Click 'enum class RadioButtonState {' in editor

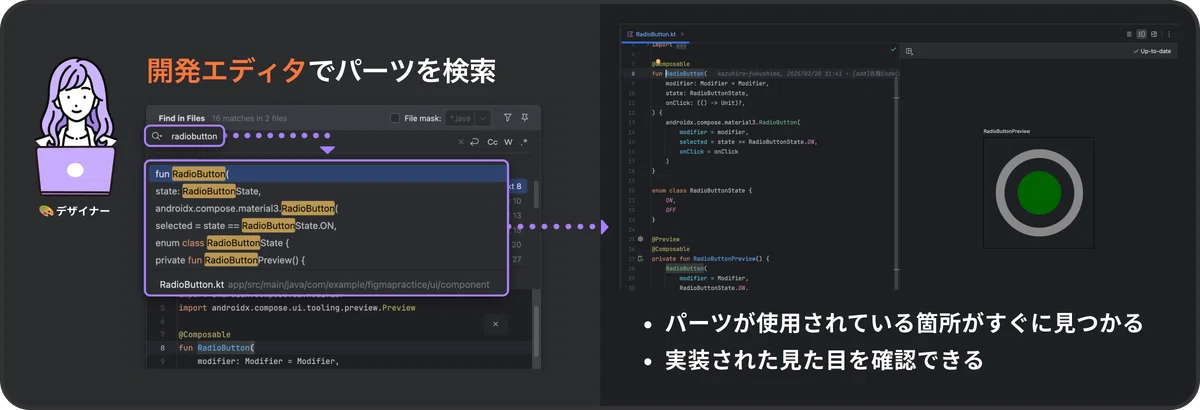[701, 189]
